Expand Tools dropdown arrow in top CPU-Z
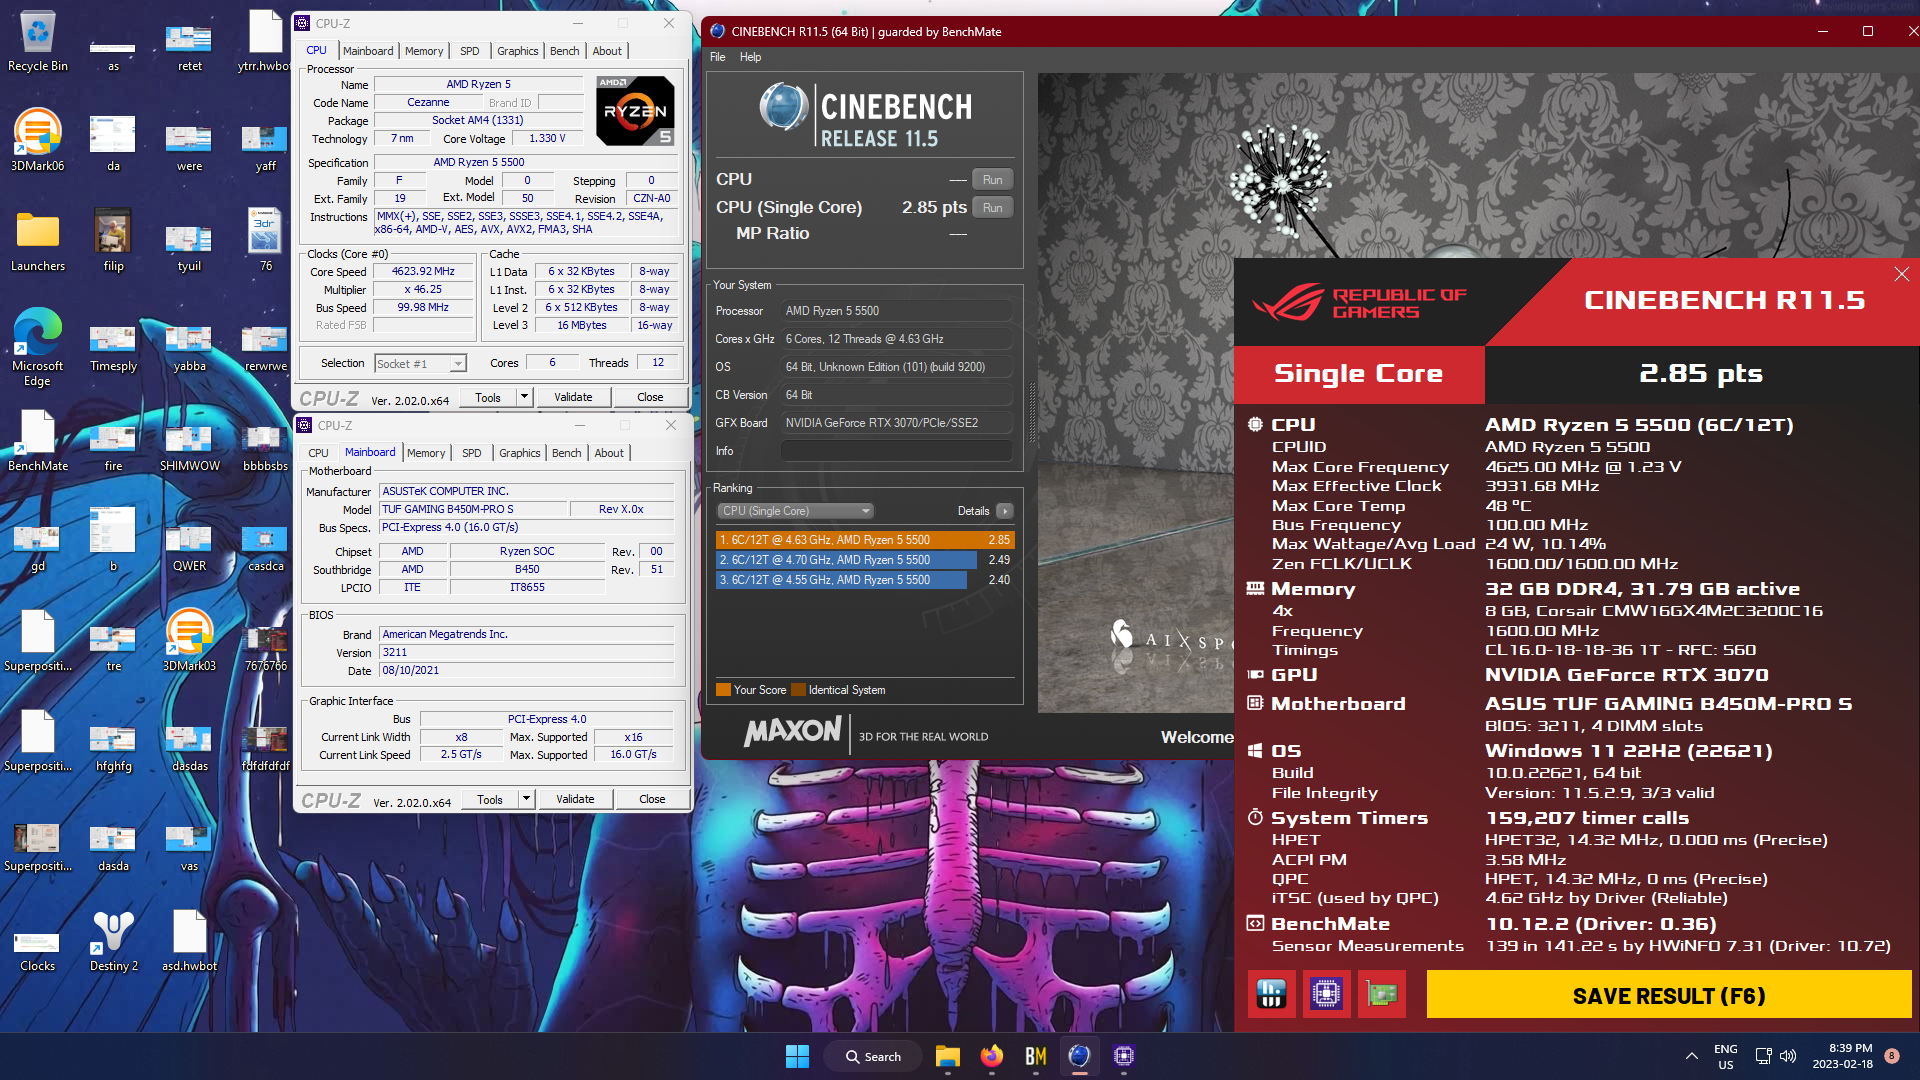The width and height of the screenshot is (1920, 1080). click(x=523, y=397)
